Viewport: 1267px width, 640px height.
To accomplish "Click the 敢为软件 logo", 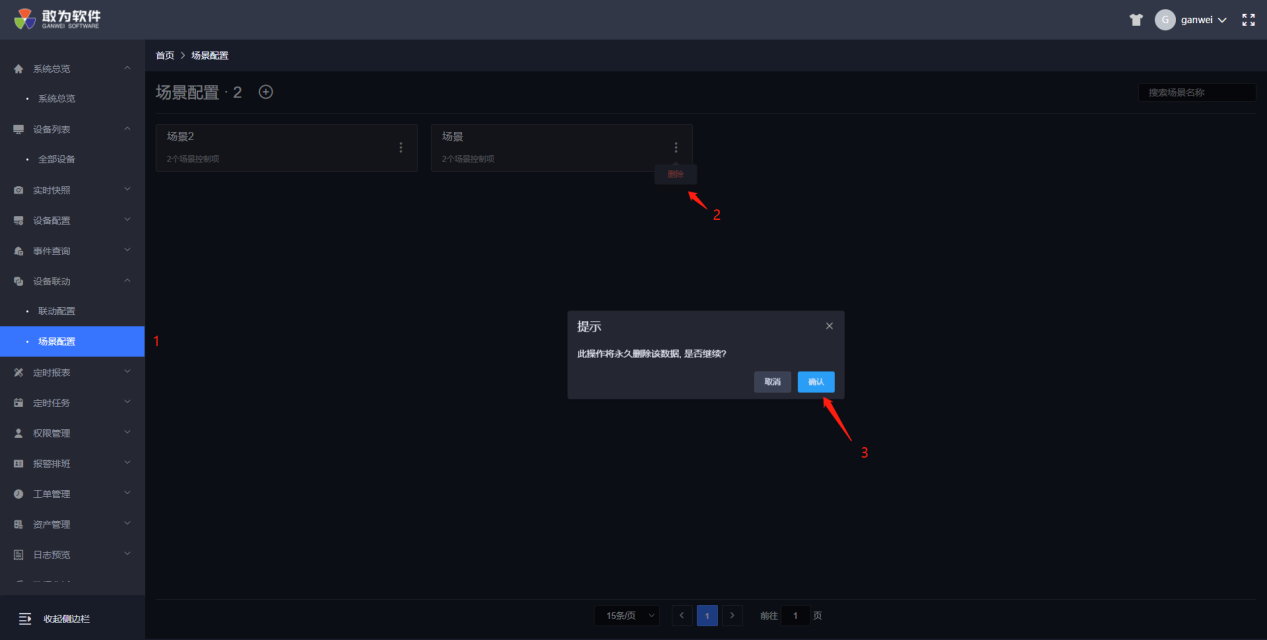I will (57, 19).
